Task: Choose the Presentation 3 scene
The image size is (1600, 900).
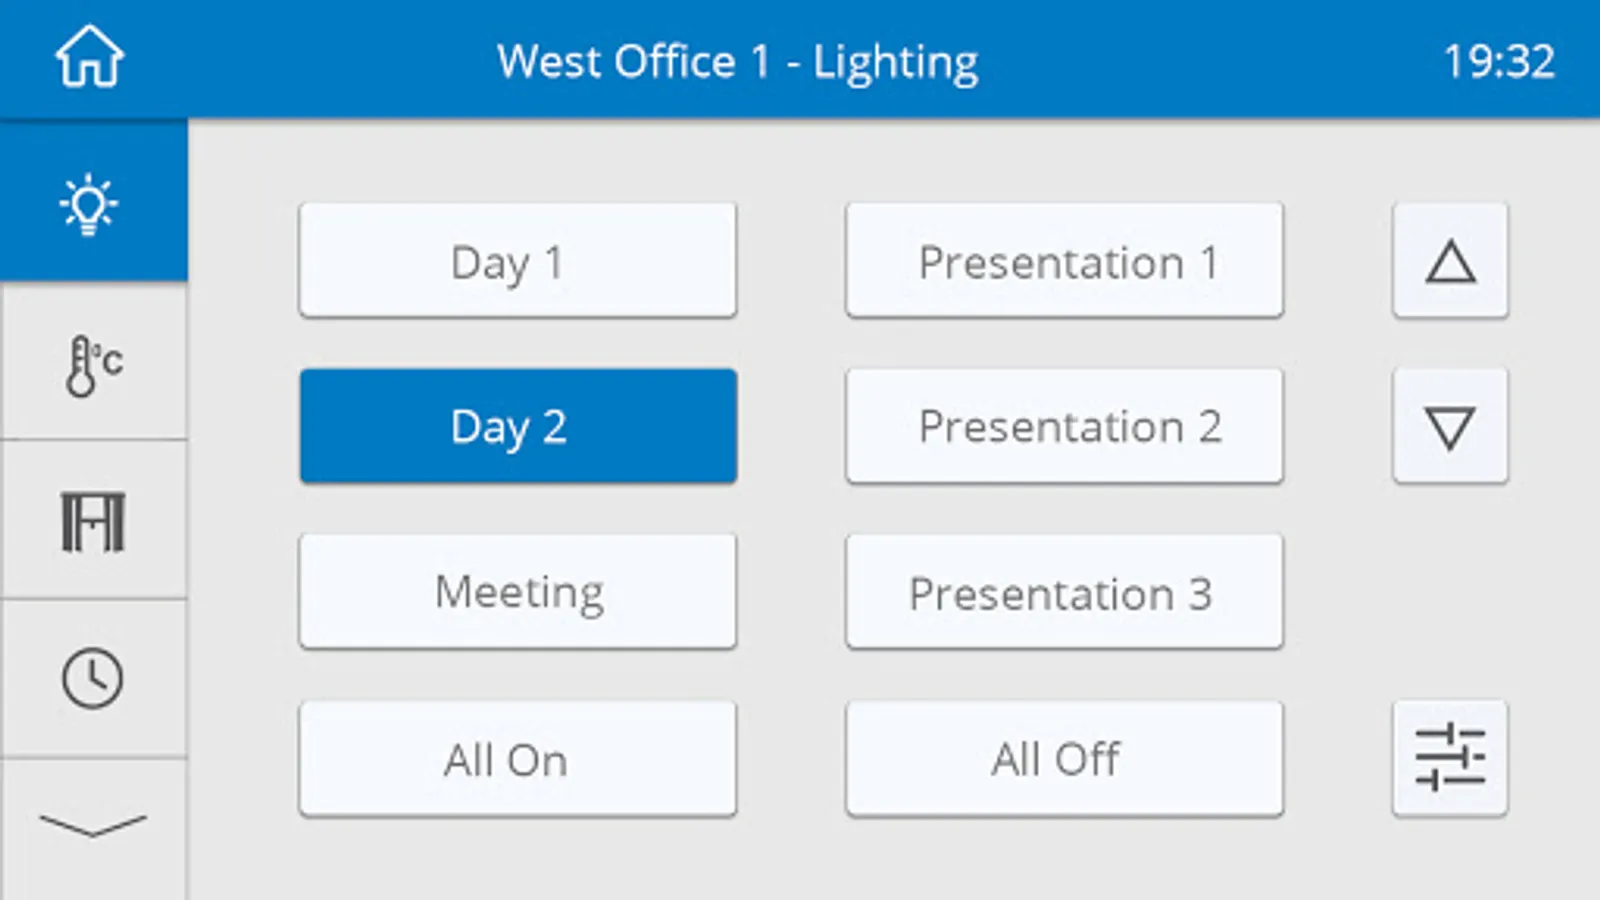Action: [x=1064, y=592]
